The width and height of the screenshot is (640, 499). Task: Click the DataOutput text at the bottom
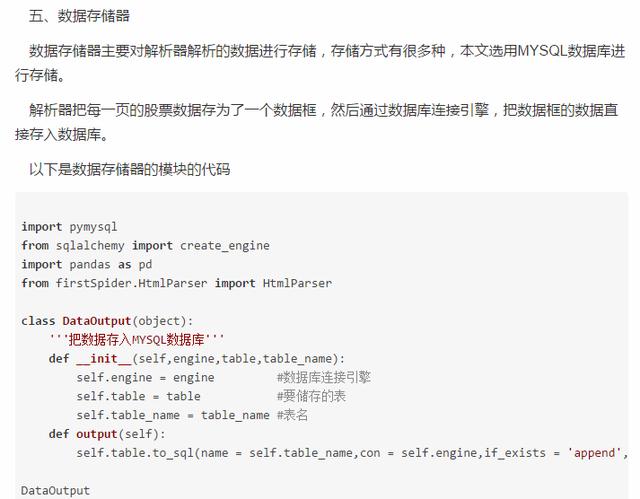55,490
